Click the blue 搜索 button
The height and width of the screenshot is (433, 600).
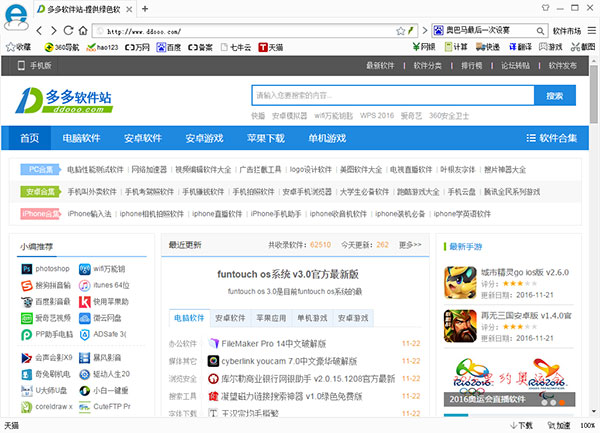point(555,96)
